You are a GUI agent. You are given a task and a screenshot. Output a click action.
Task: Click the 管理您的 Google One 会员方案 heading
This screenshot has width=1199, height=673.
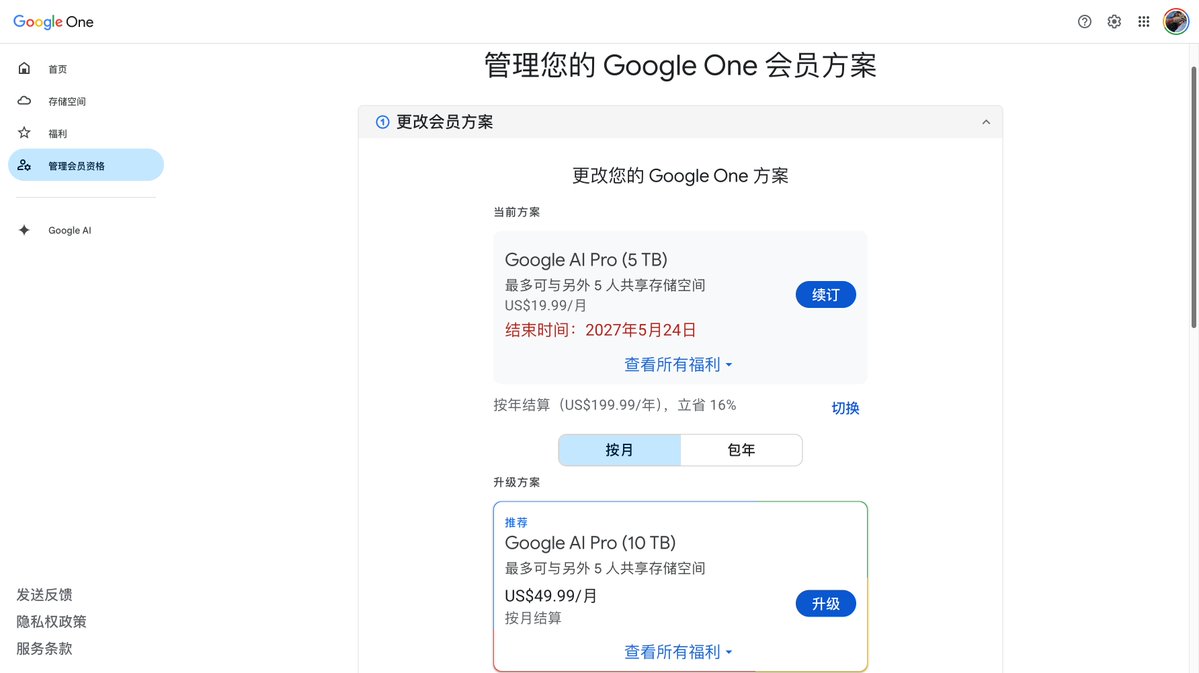(680, 66)
